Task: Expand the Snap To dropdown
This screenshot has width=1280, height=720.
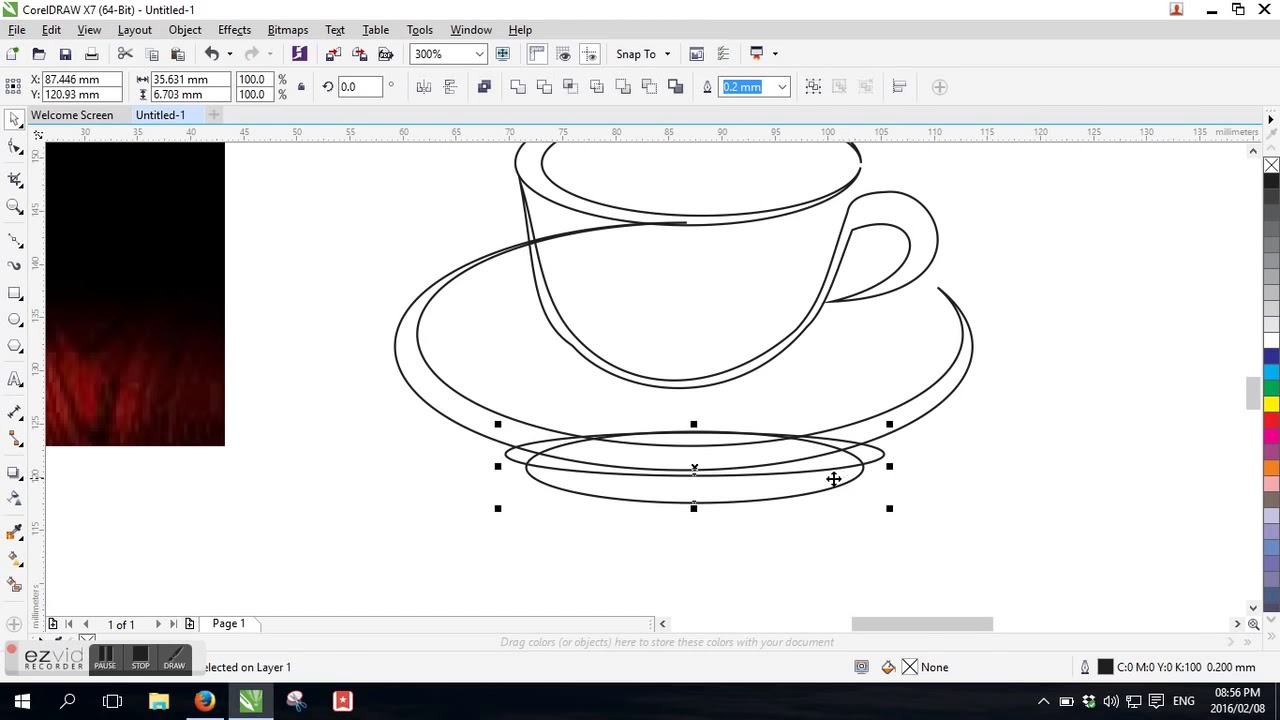Action: coord(667,54)
